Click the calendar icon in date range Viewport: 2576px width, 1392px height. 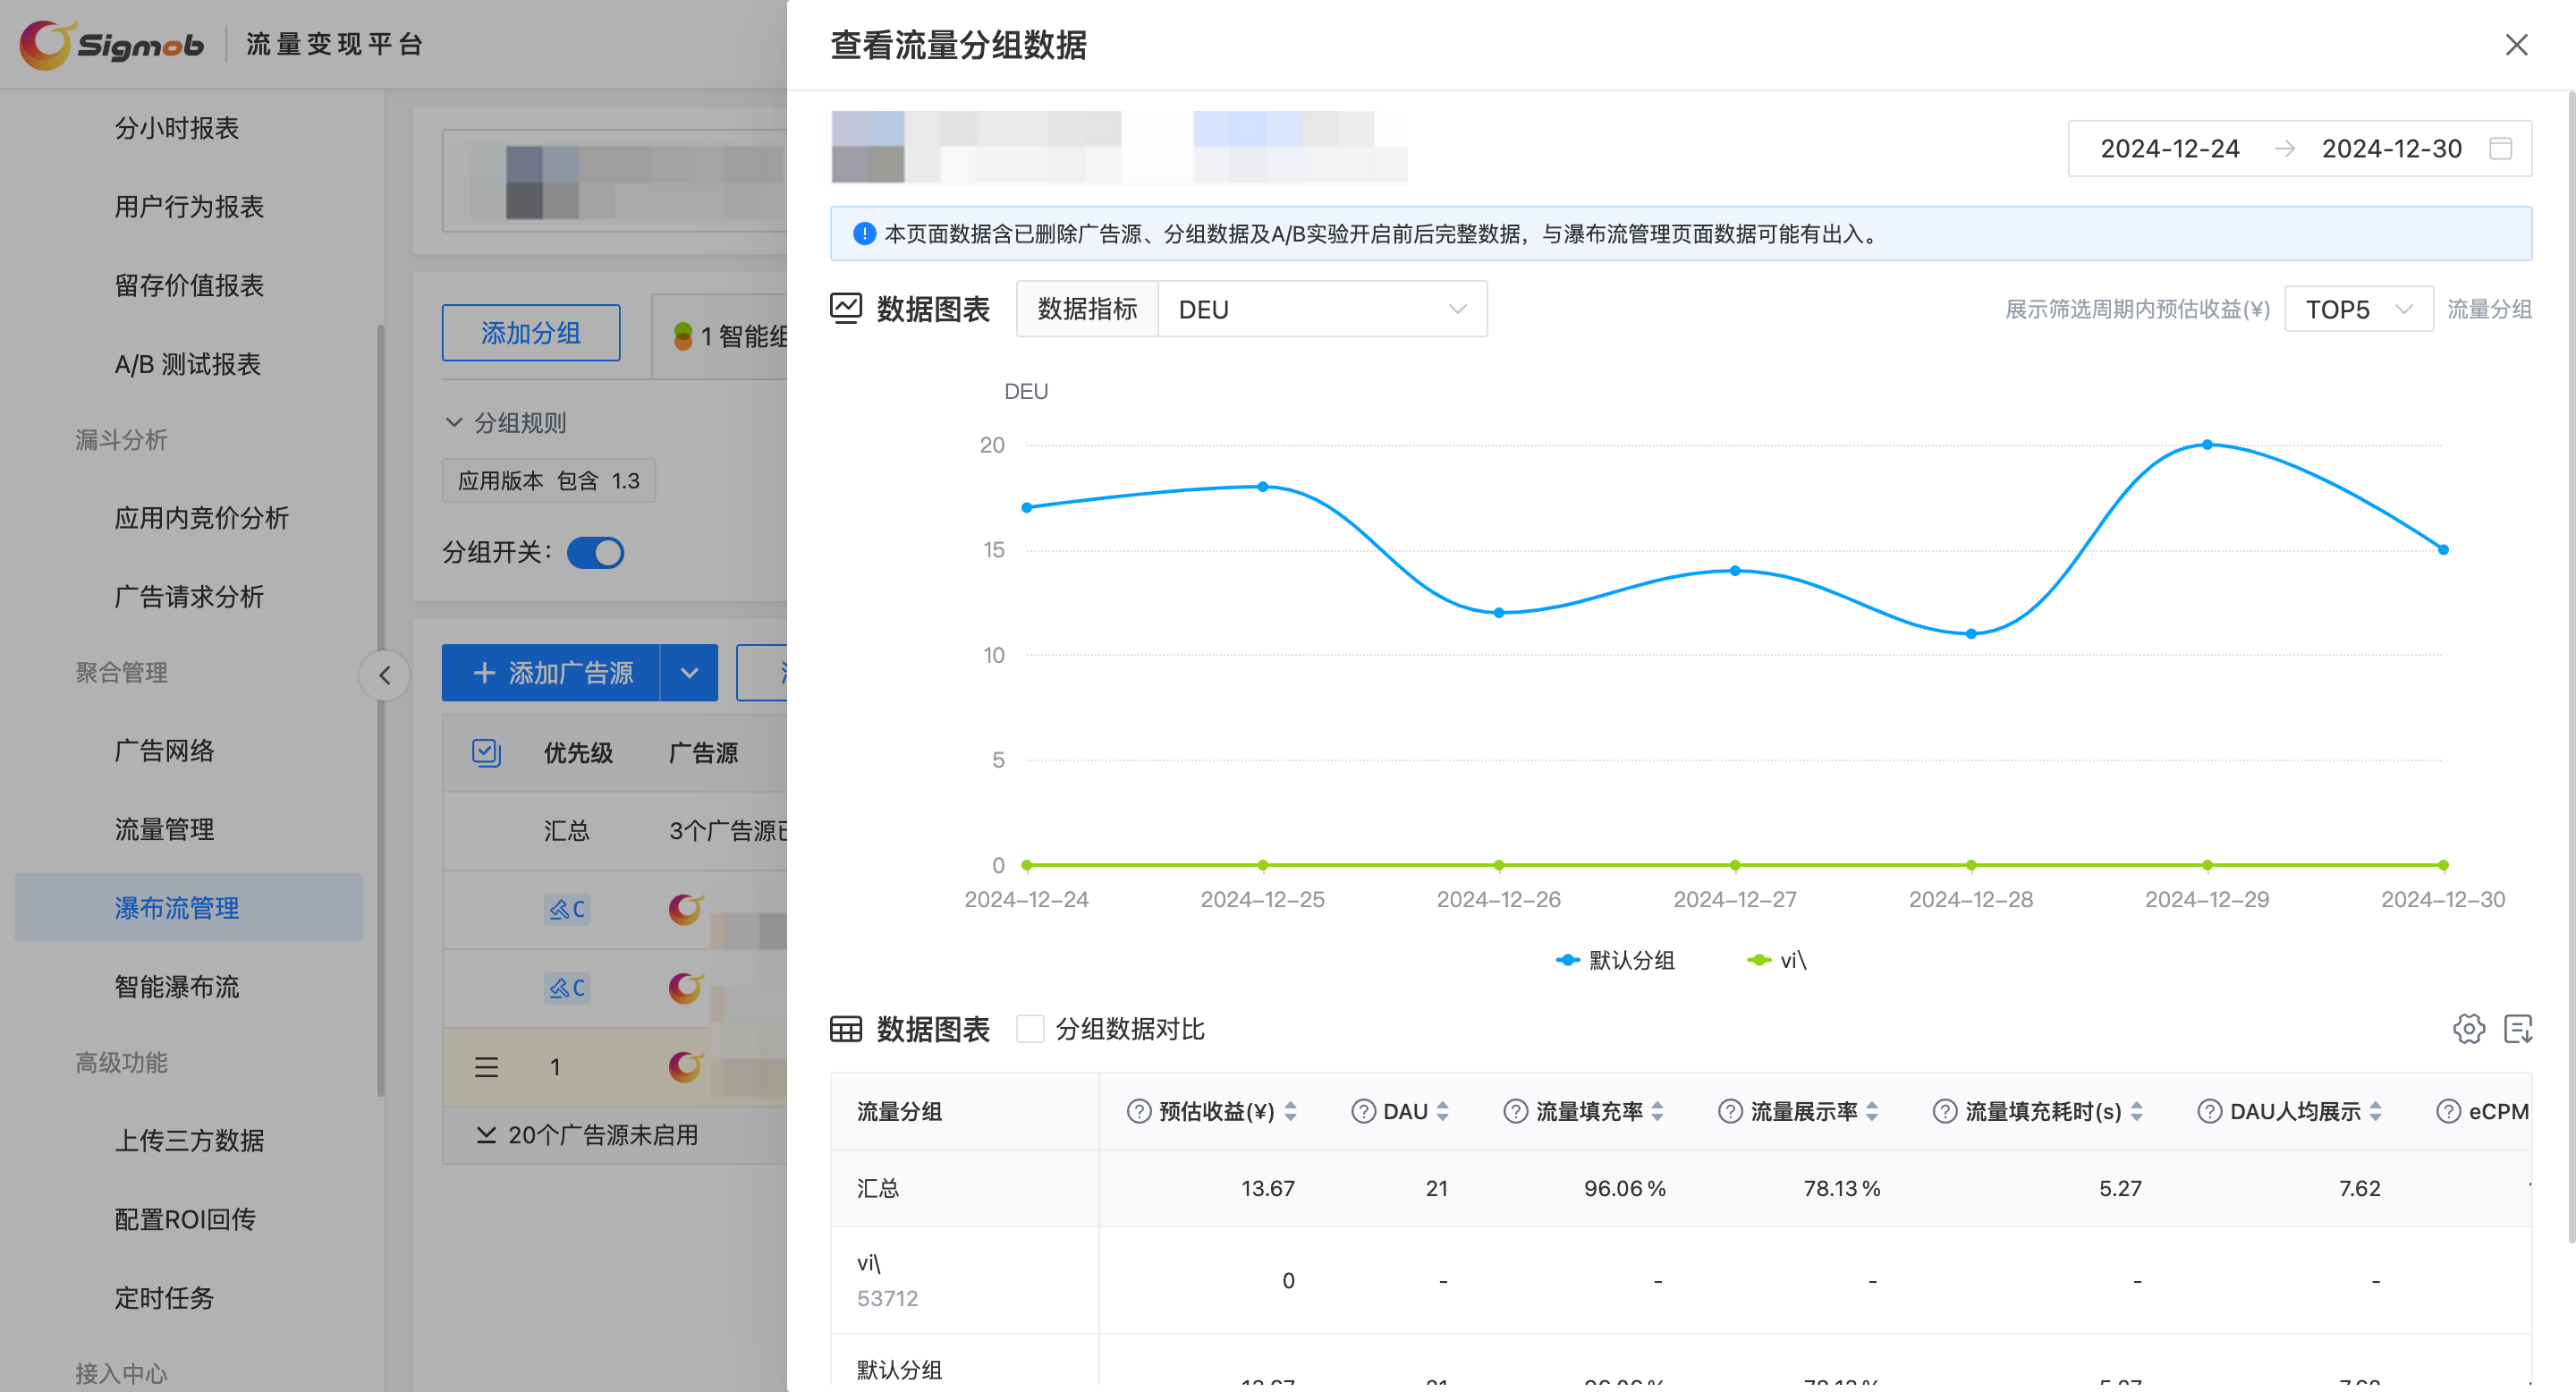[x=2500, y=149]
